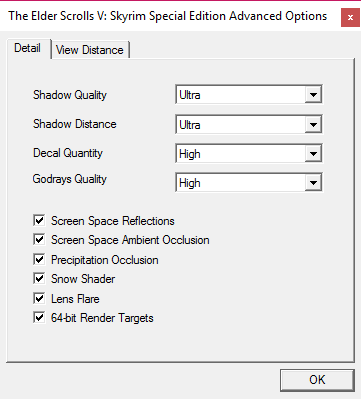Confirm settings with the OK button
This screenshot has width=361, height=399.
317,380
